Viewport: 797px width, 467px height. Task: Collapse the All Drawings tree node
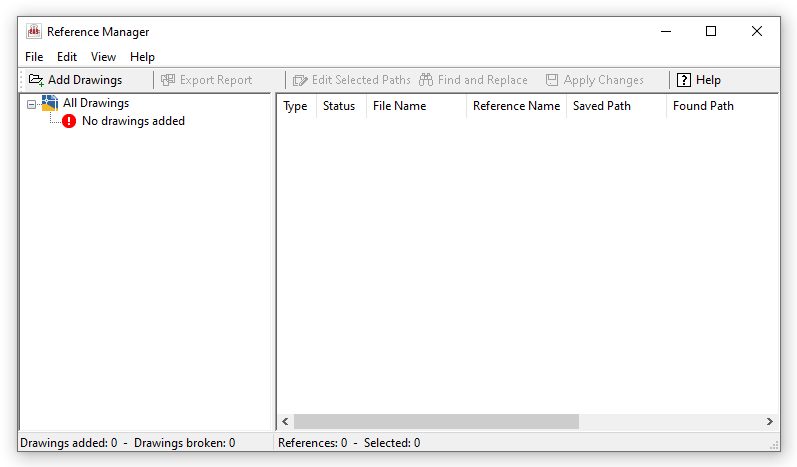[x=32, y=104]
